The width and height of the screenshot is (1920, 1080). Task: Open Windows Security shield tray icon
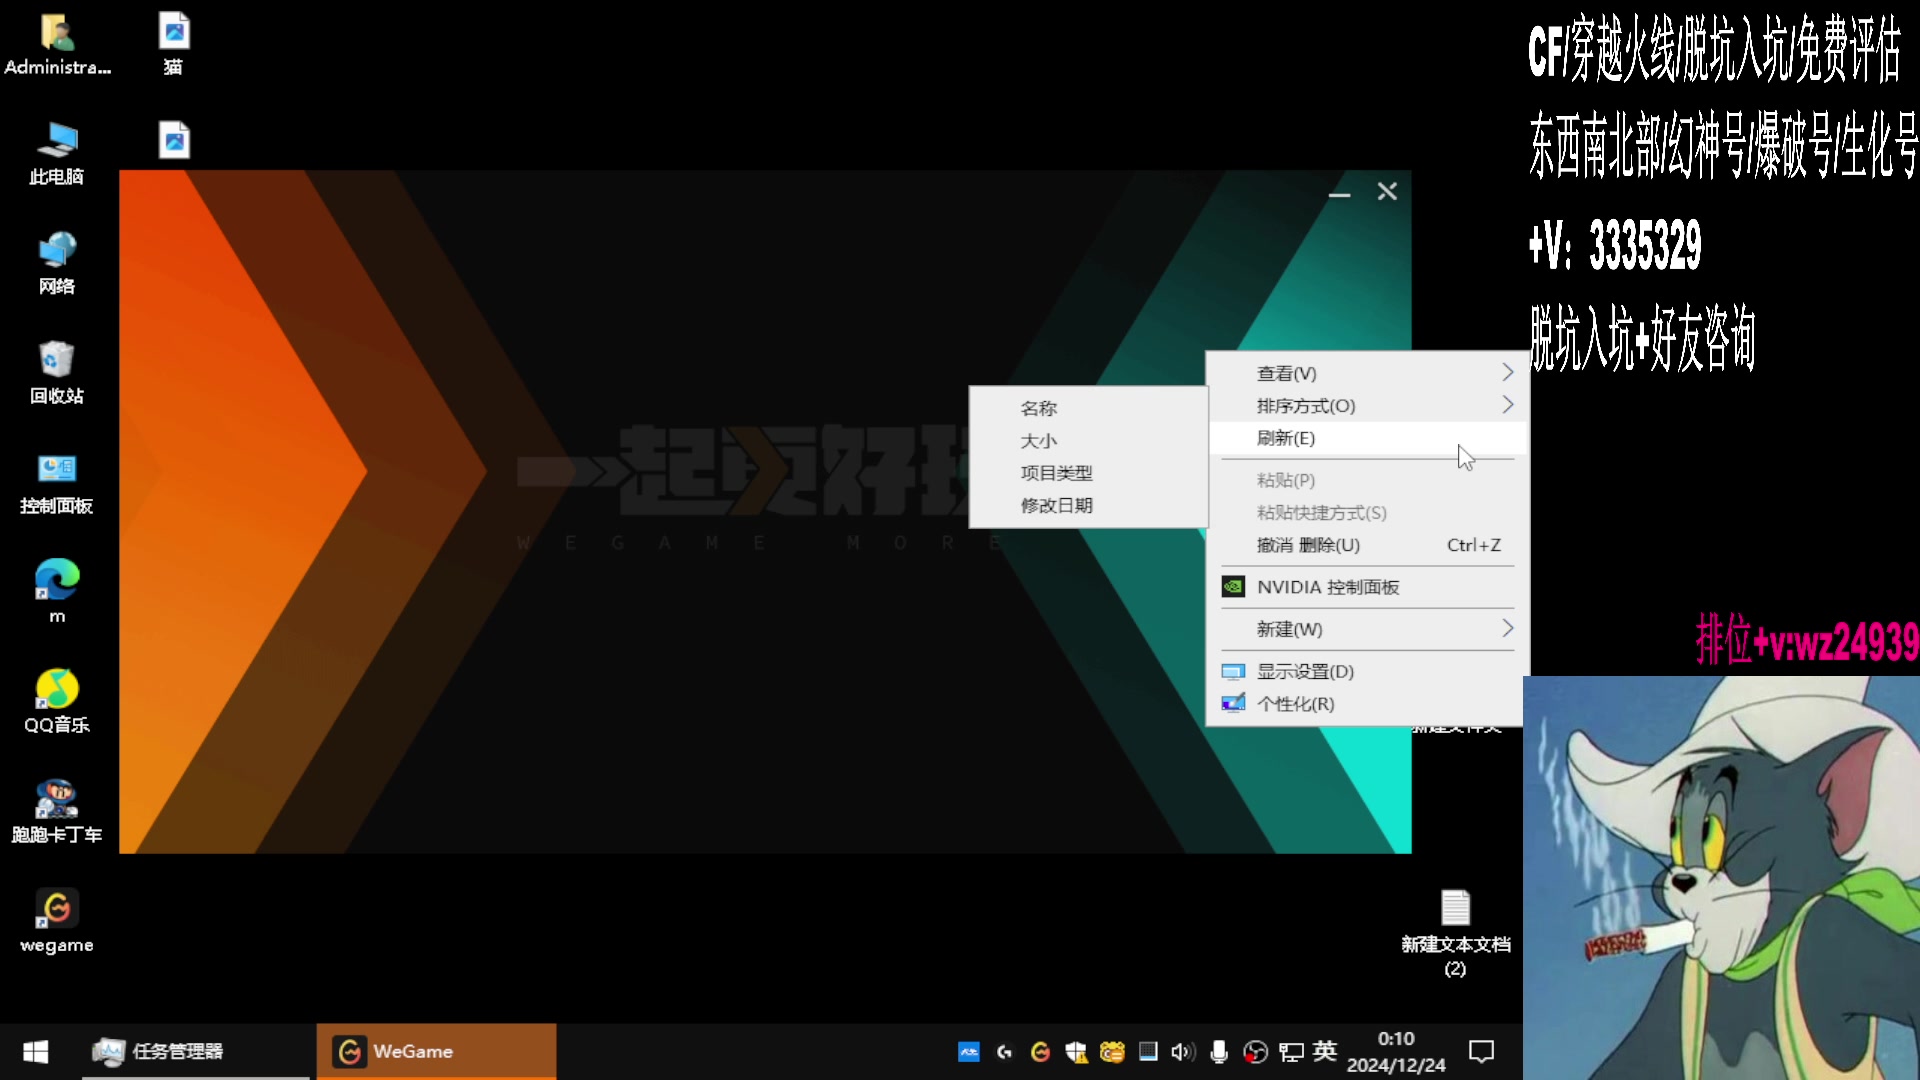[x=1076, y=1052]
